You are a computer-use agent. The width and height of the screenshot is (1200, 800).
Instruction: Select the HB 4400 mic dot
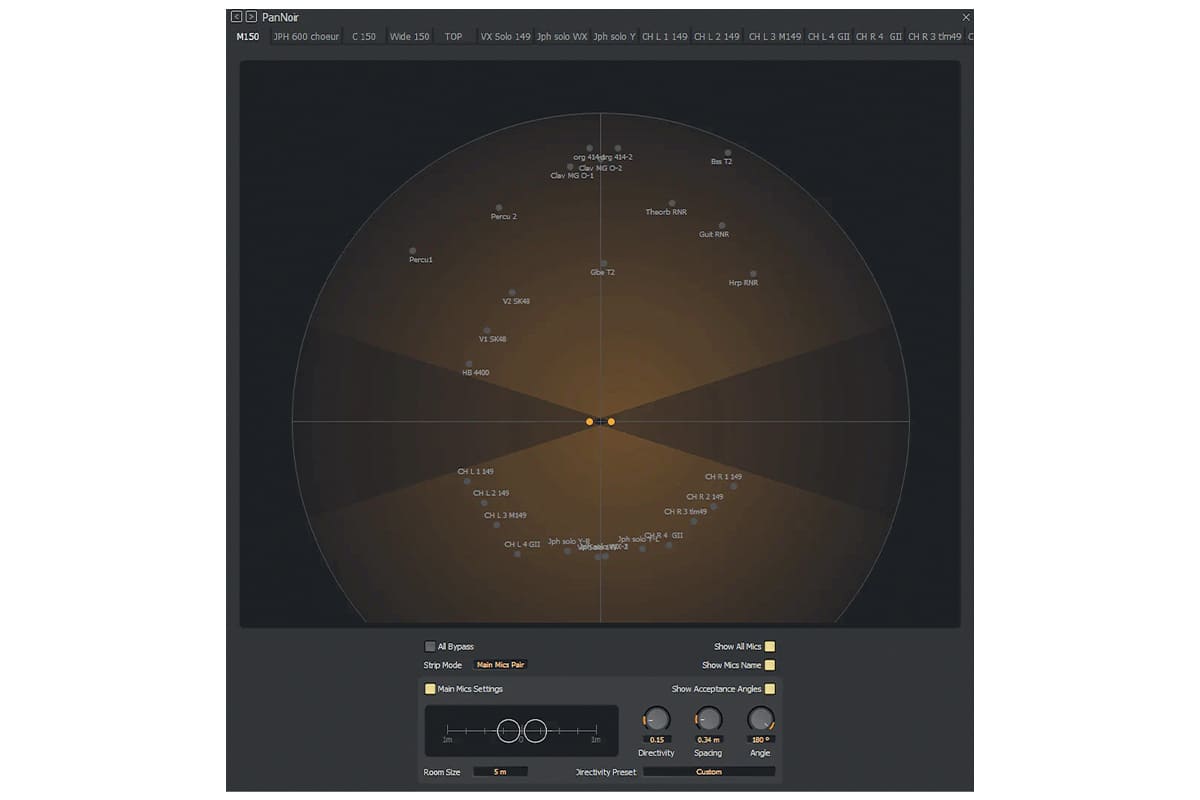click(x=469, y=364)
